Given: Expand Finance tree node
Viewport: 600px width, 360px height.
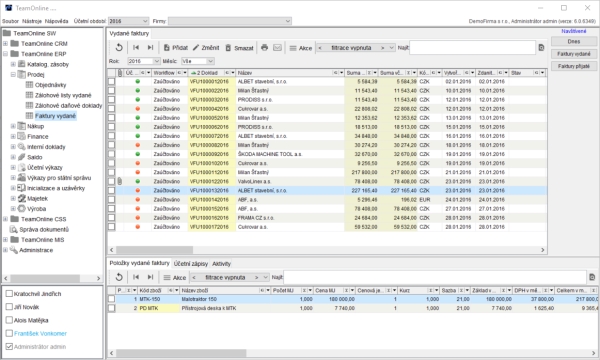Looking at the screenshot, I should [x=13, y=137].
